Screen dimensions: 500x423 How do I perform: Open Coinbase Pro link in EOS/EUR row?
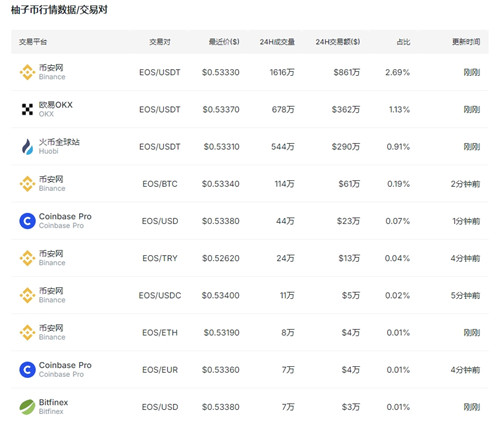click(x=65, y=365)
